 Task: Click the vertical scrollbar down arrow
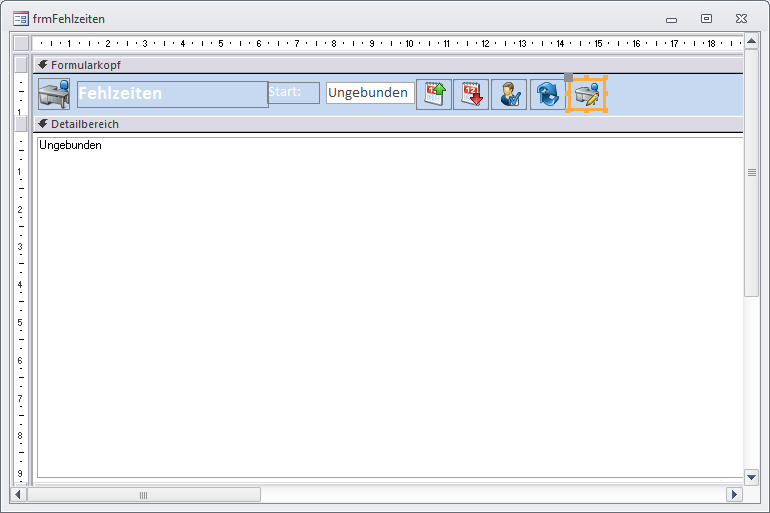tap(751, 477)
